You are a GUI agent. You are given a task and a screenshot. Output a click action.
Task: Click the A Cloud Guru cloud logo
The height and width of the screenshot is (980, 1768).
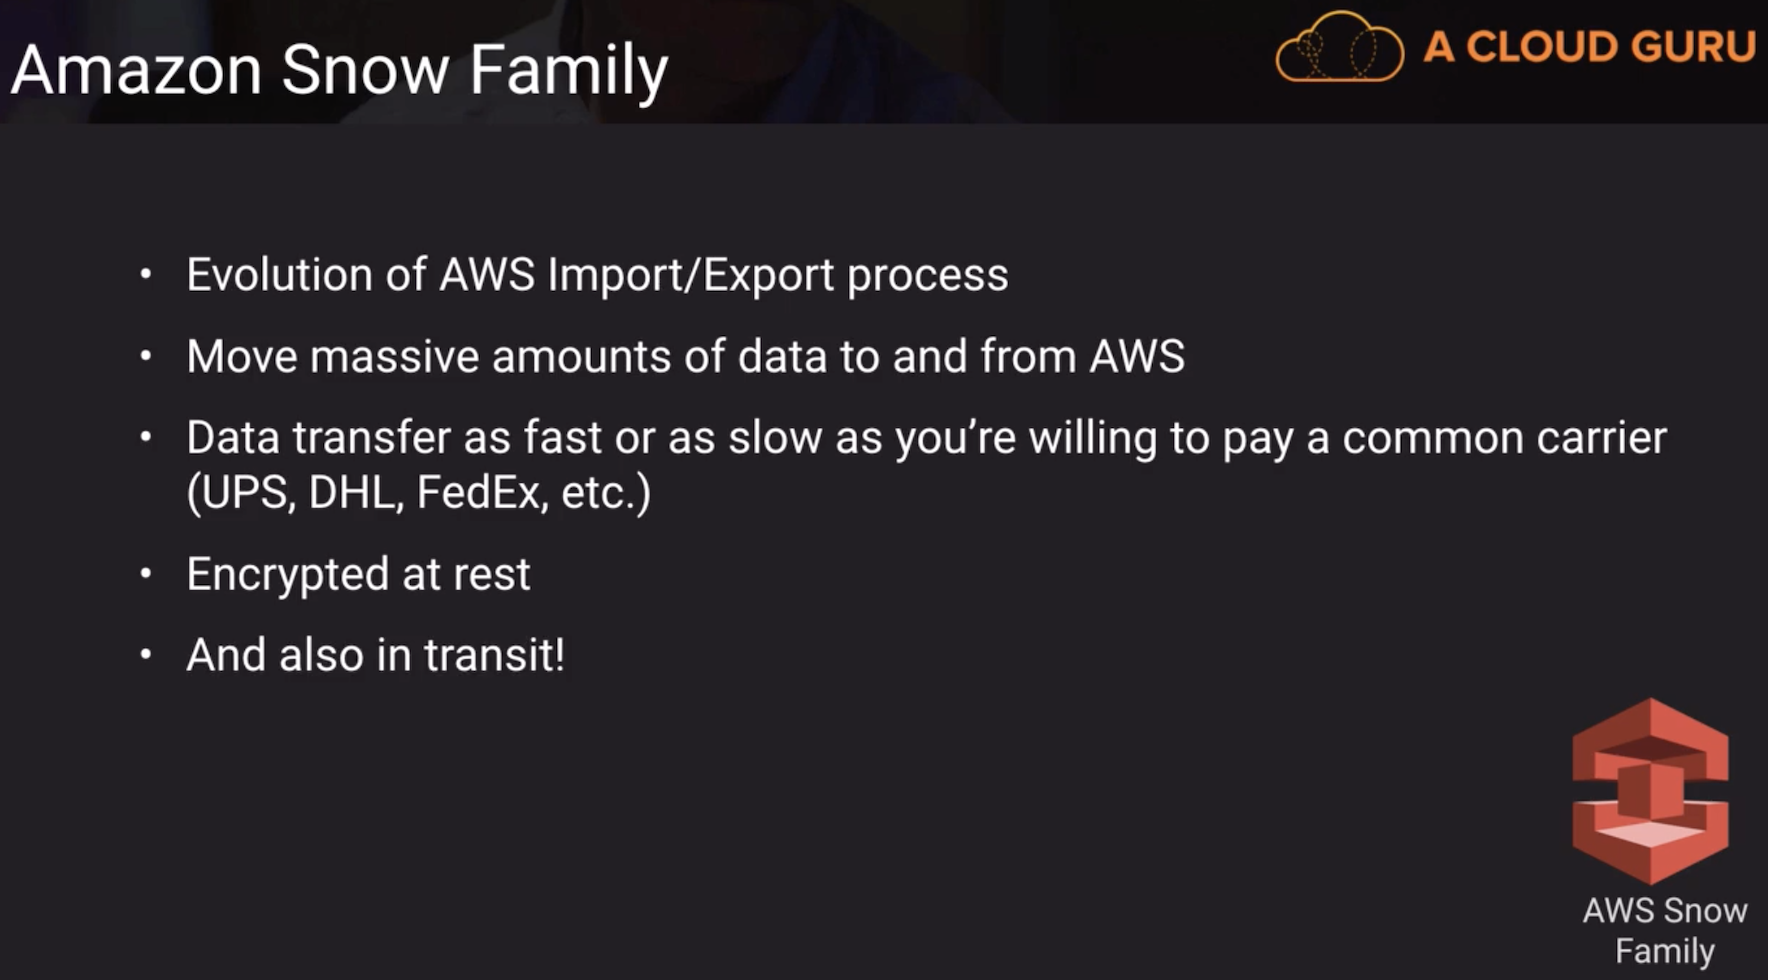(x=1339, y=46)
